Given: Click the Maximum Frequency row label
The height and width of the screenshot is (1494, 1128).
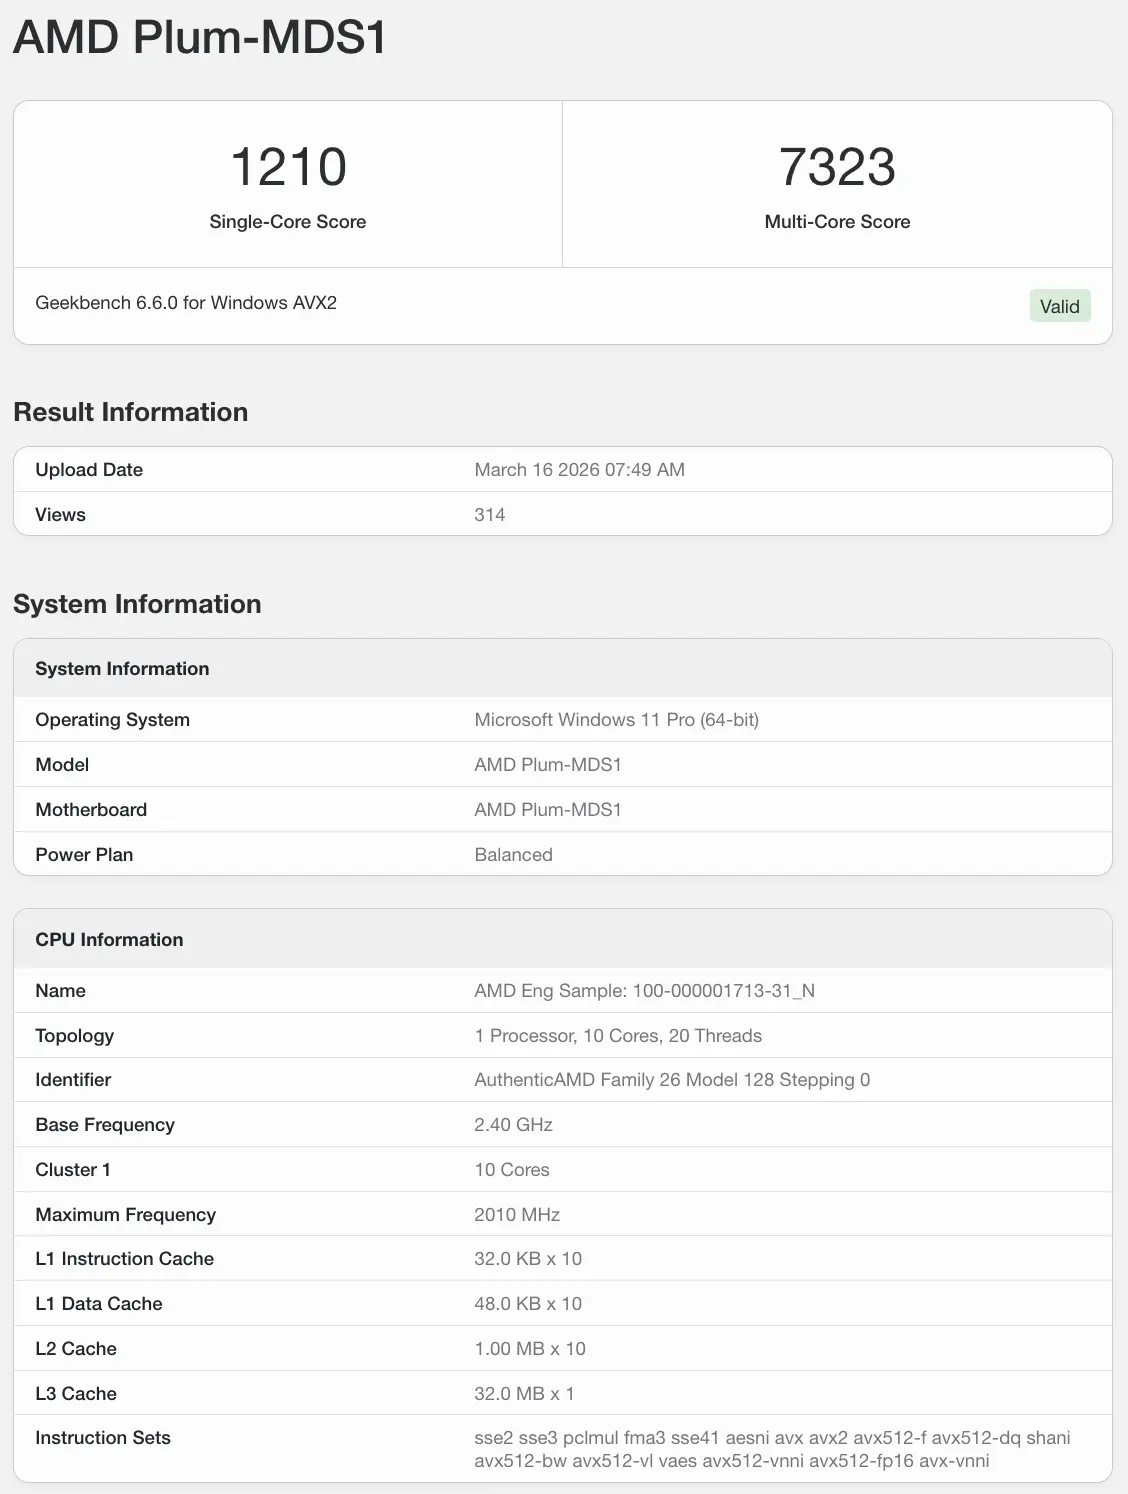Looking at the screenshot, I should 125,1215.
